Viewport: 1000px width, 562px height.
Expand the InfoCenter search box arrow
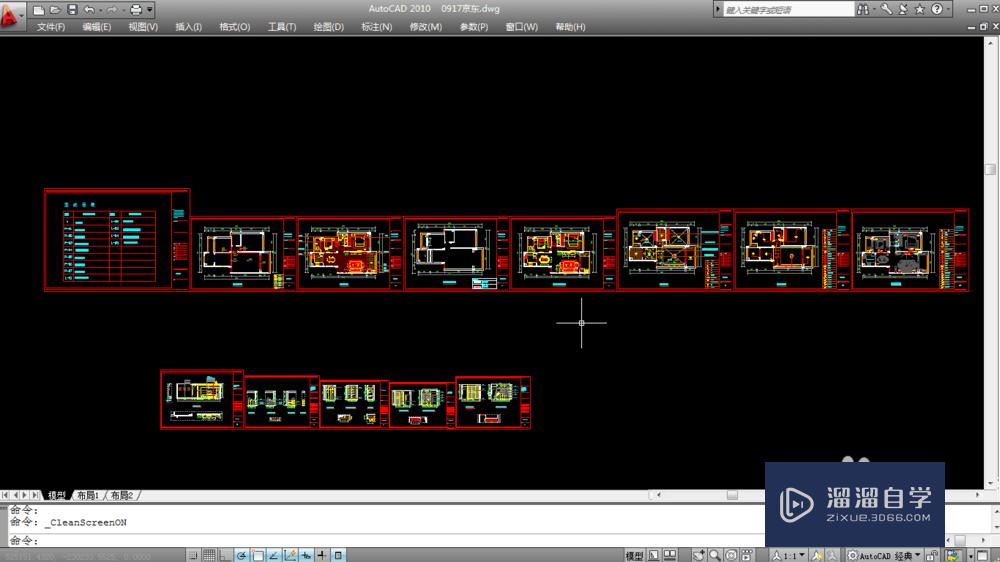(718, 10)
